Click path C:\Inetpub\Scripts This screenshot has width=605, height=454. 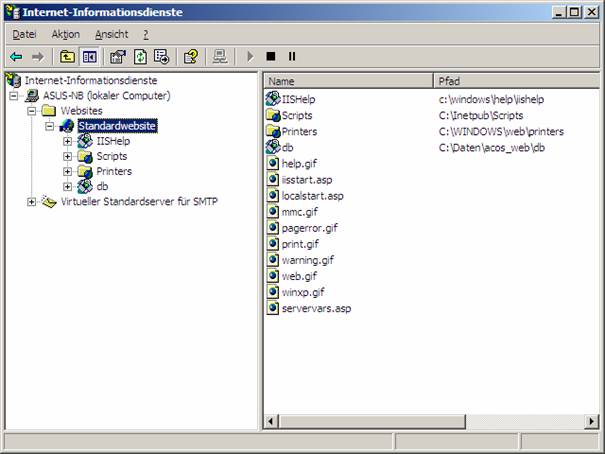coord(481,115)
